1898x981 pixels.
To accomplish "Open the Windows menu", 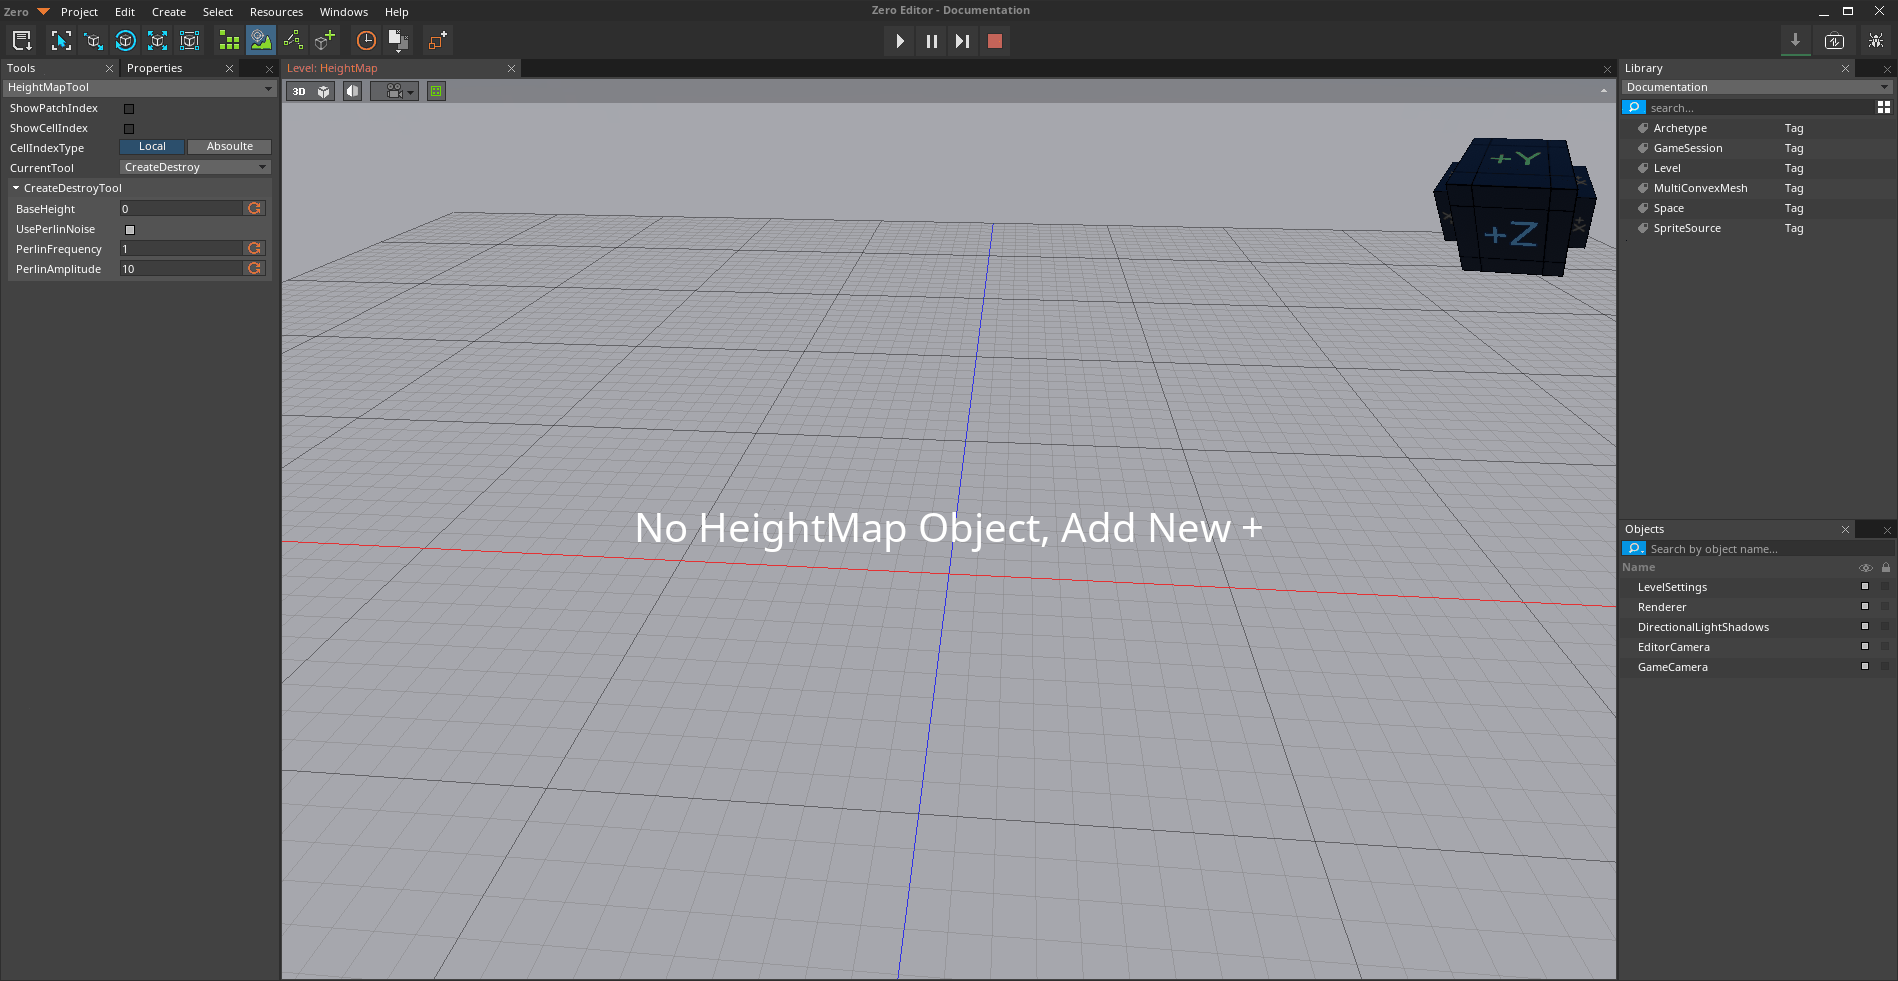I will 344,12.
